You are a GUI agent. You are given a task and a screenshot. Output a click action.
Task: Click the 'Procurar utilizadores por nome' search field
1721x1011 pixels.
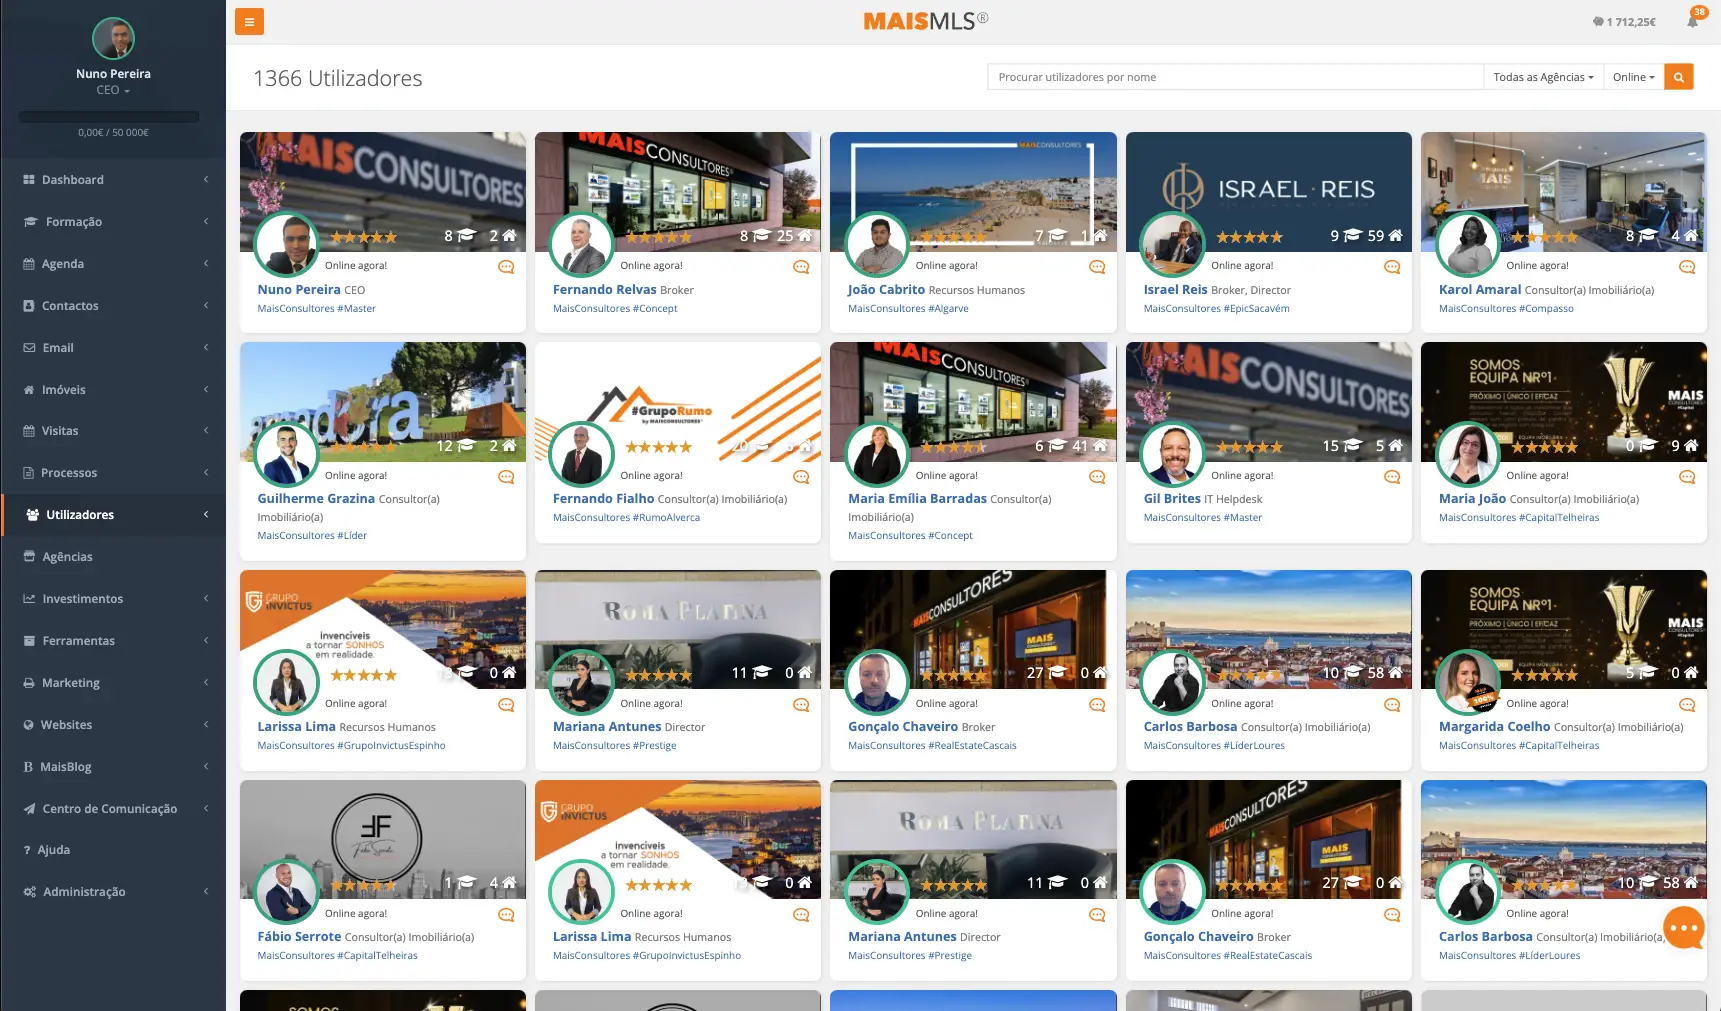(x=1234, y=76)
